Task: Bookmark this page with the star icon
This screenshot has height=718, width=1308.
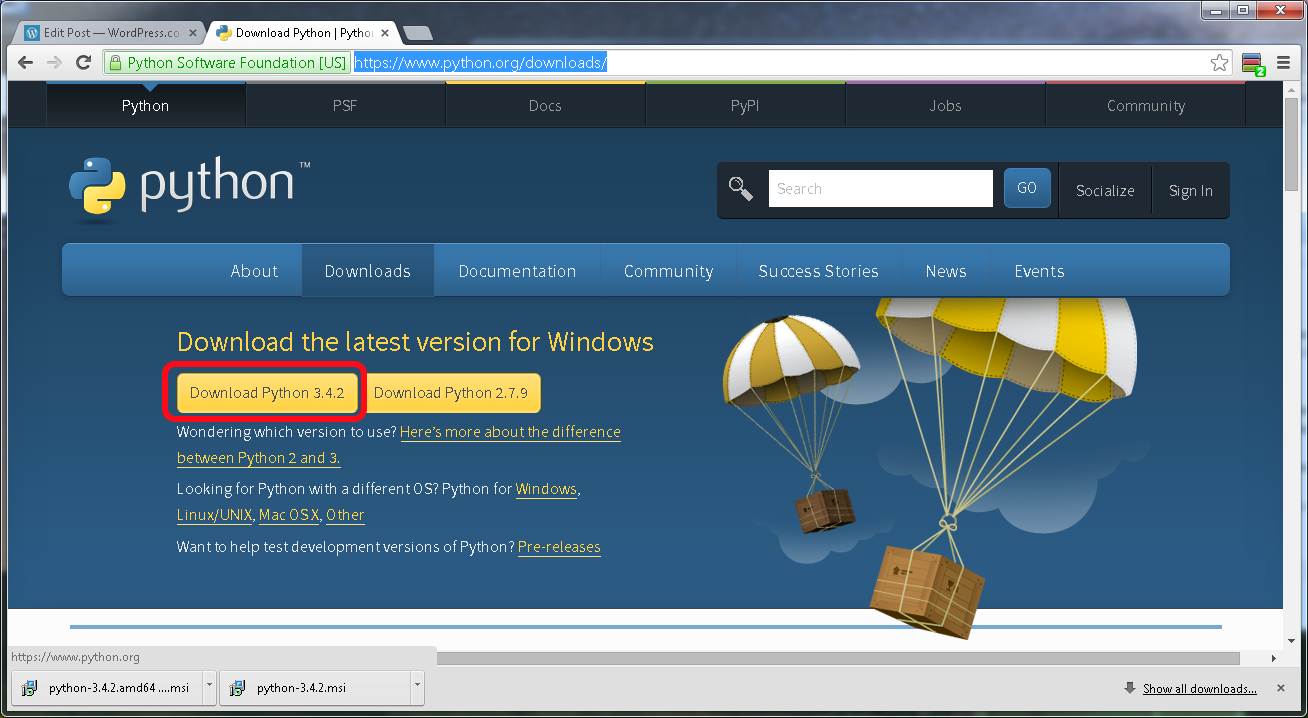Action: (1219, 63)
